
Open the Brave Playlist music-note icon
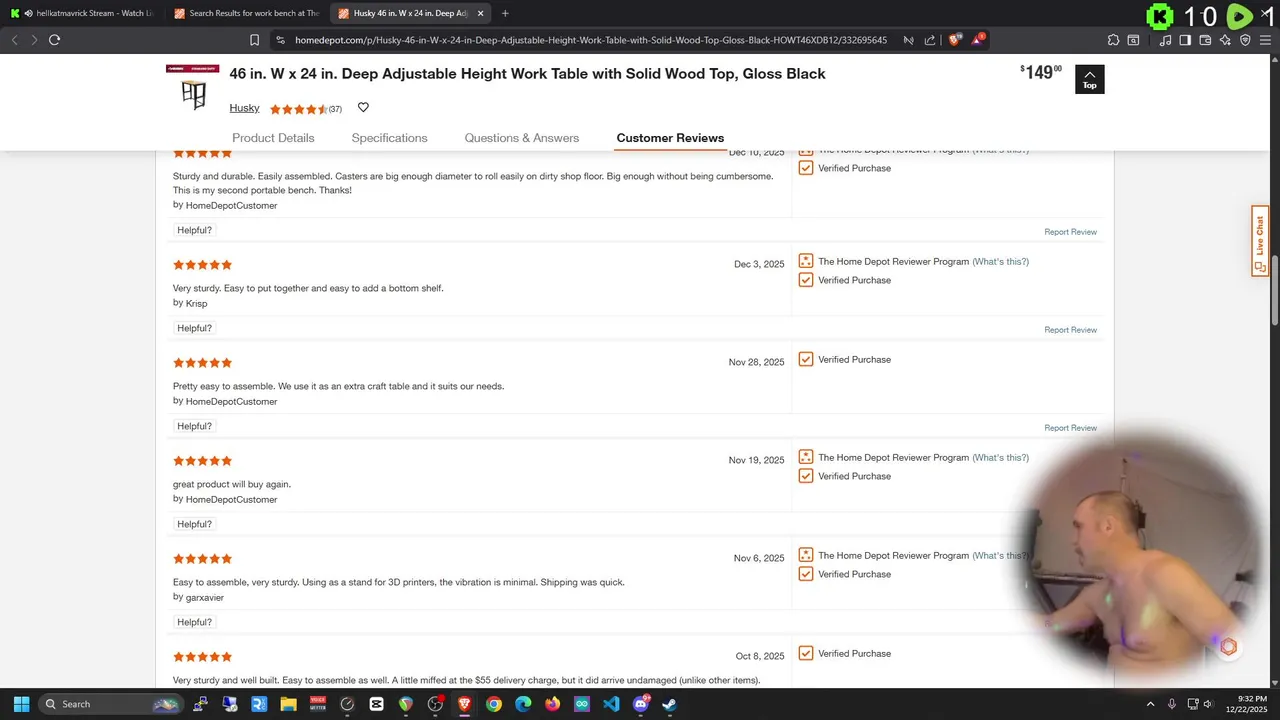tap(1166, 40)
